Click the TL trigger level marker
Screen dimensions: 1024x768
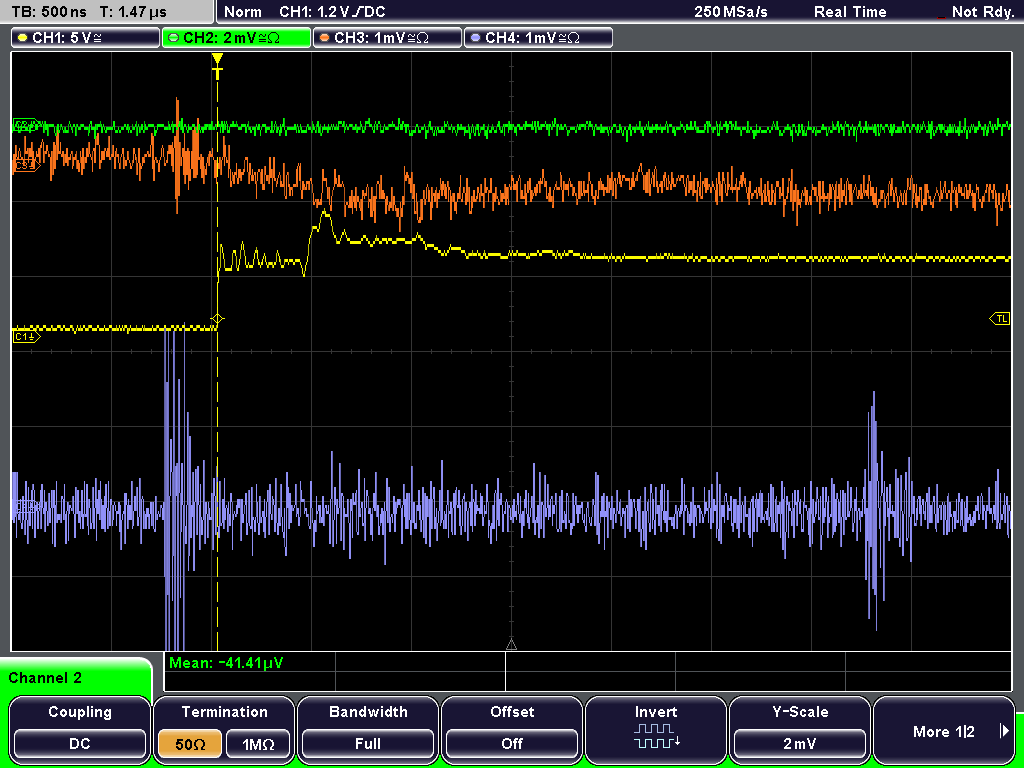(x=1000, y=319)
